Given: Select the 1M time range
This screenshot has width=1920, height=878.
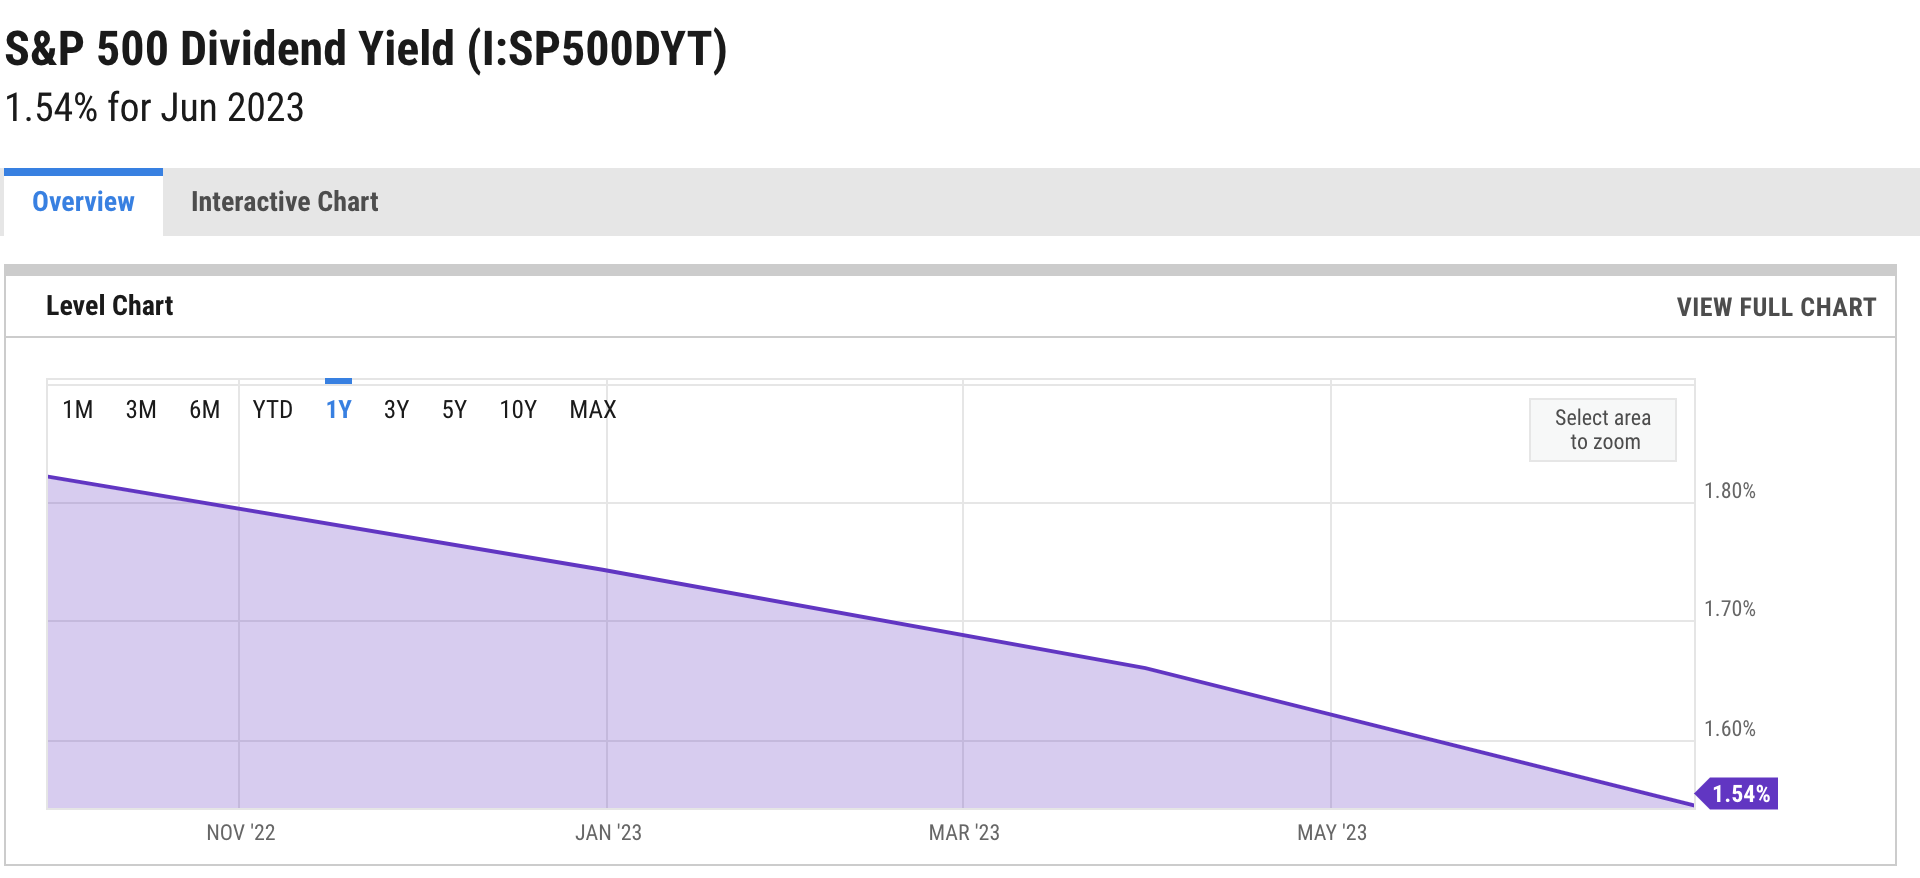Looking at the screenshot, I should pyautogui.click(x=77, y=410).
